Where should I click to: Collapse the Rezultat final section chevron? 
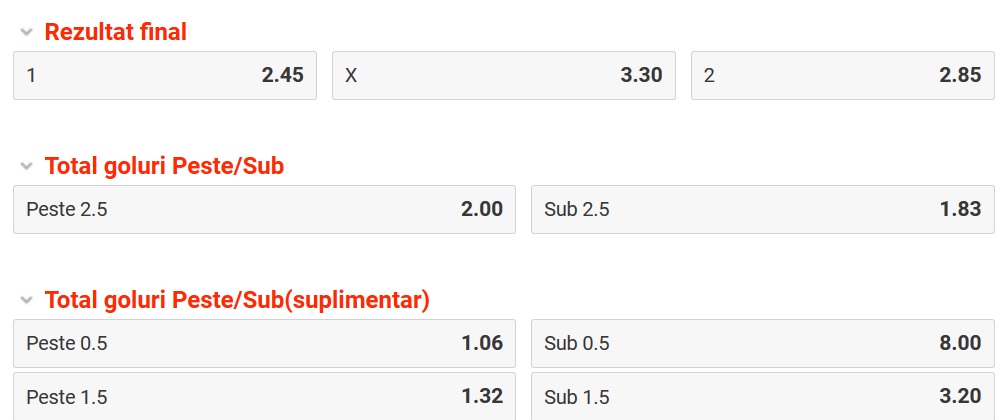point(26,32)
